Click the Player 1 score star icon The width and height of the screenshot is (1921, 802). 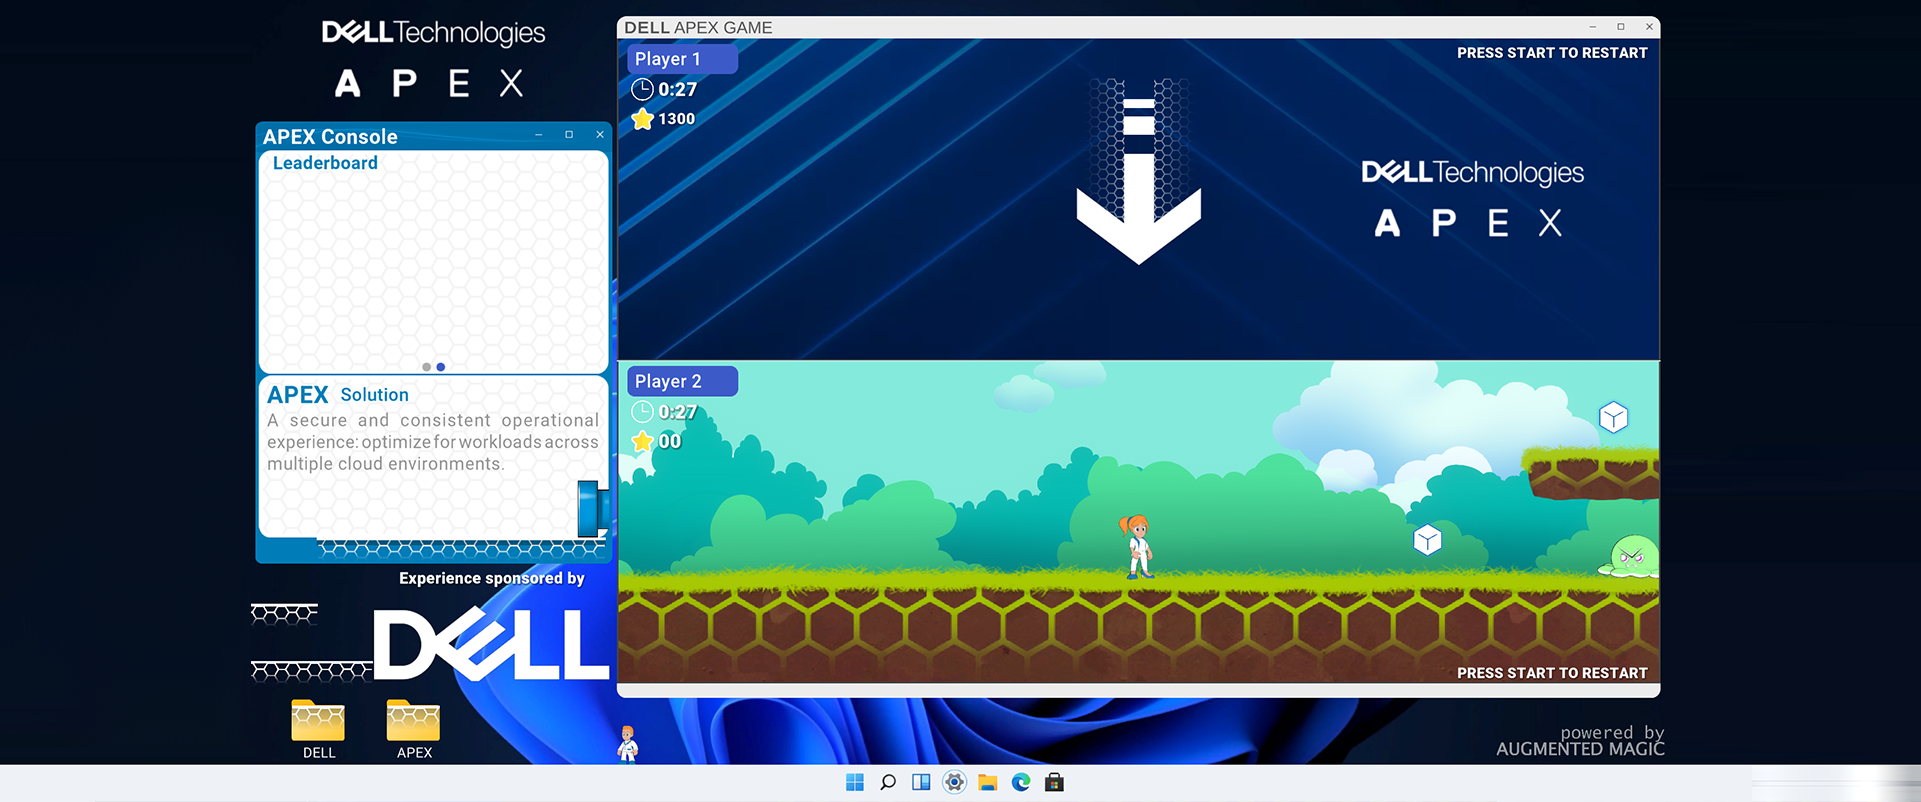(642, 119)
